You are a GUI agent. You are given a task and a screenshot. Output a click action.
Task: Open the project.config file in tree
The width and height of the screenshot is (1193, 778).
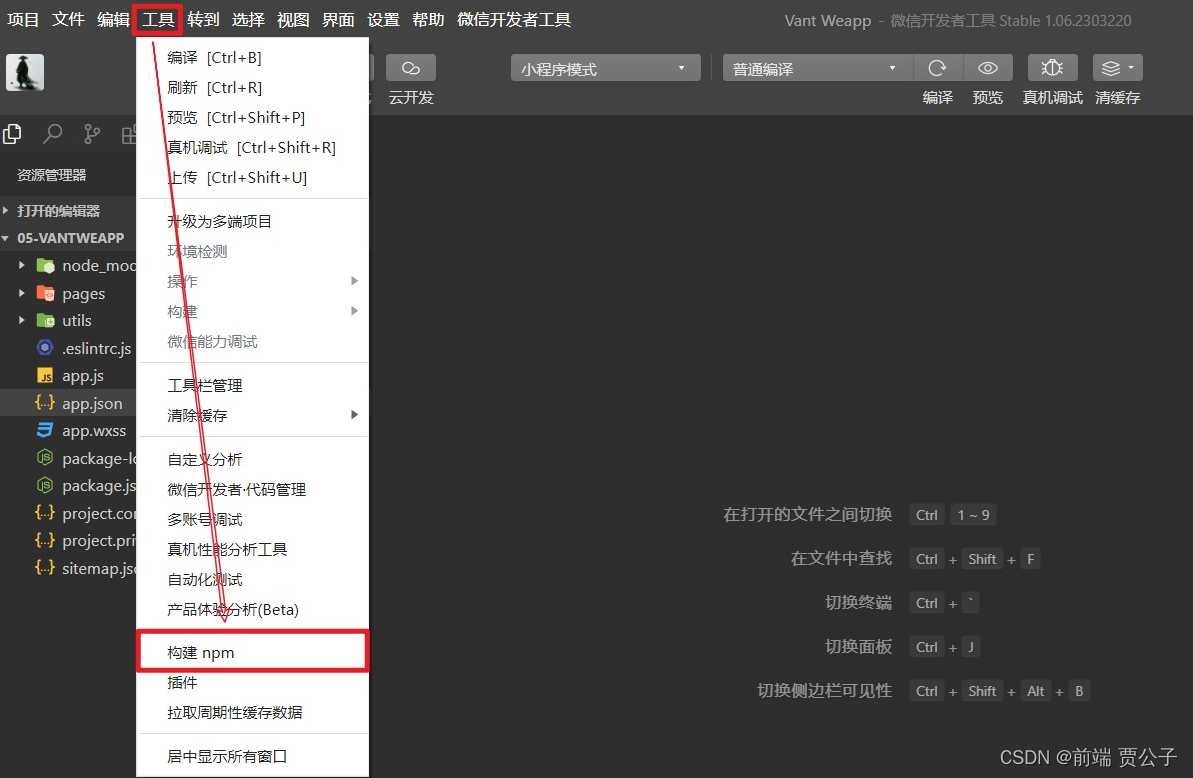tap(86, 513)
